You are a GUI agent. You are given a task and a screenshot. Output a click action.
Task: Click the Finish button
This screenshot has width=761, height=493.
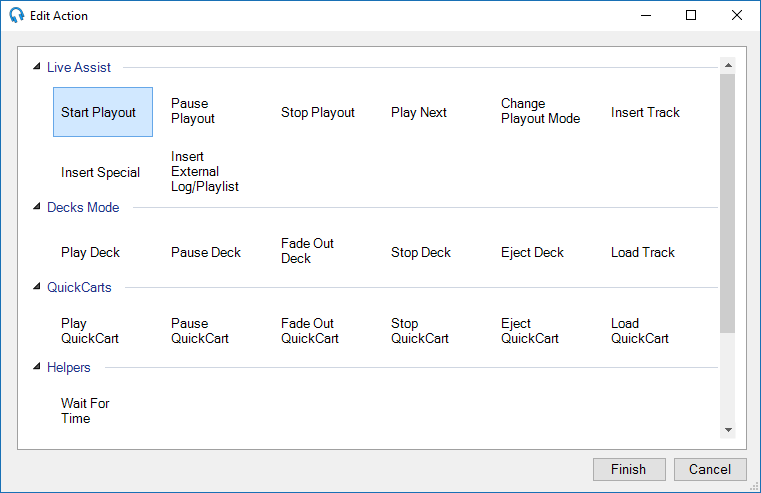pos(627,469)
